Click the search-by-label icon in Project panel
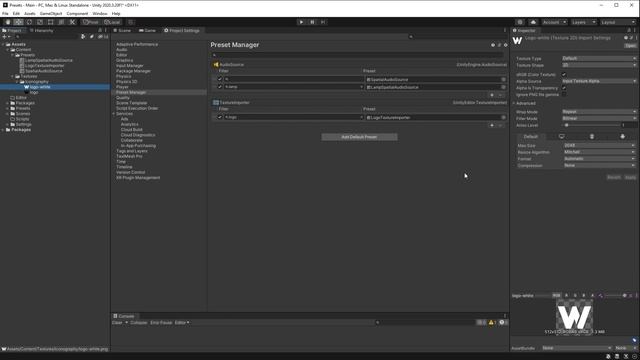 point(91,37)
